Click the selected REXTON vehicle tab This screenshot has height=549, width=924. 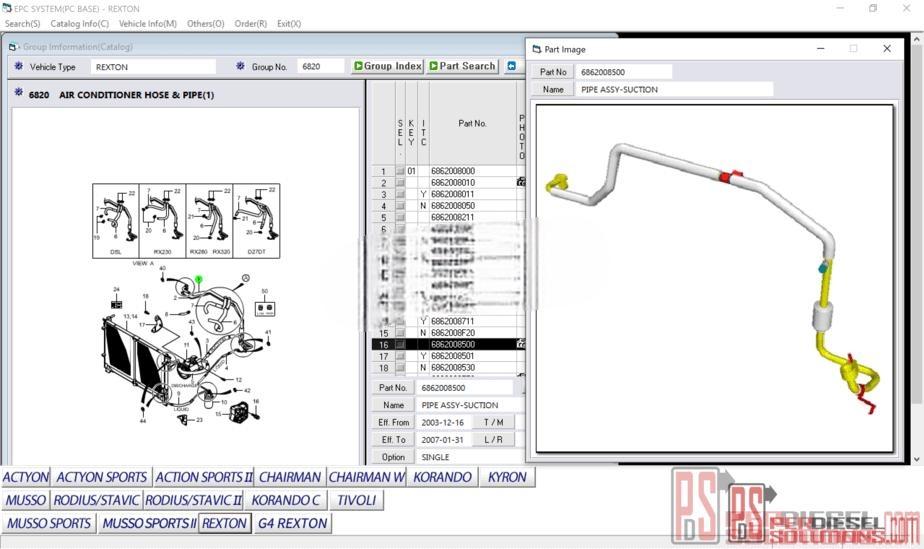click(225, 523)
